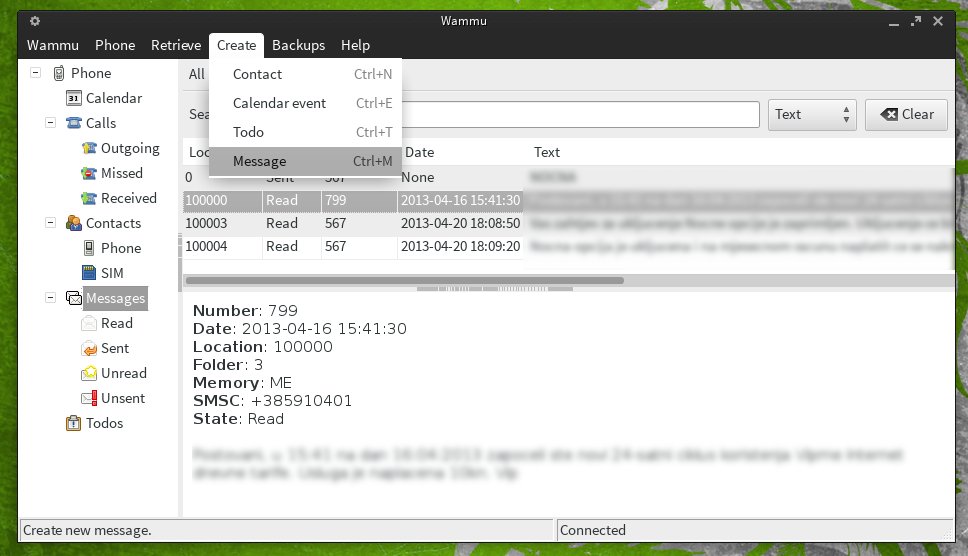Select Calendar event in Create menu
The height and width of the screenshot is (556, 968).
point(280,103)
